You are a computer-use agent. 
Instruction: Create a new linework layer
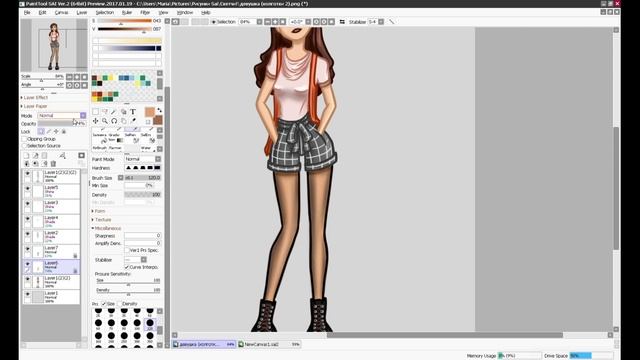coord(36,156)
